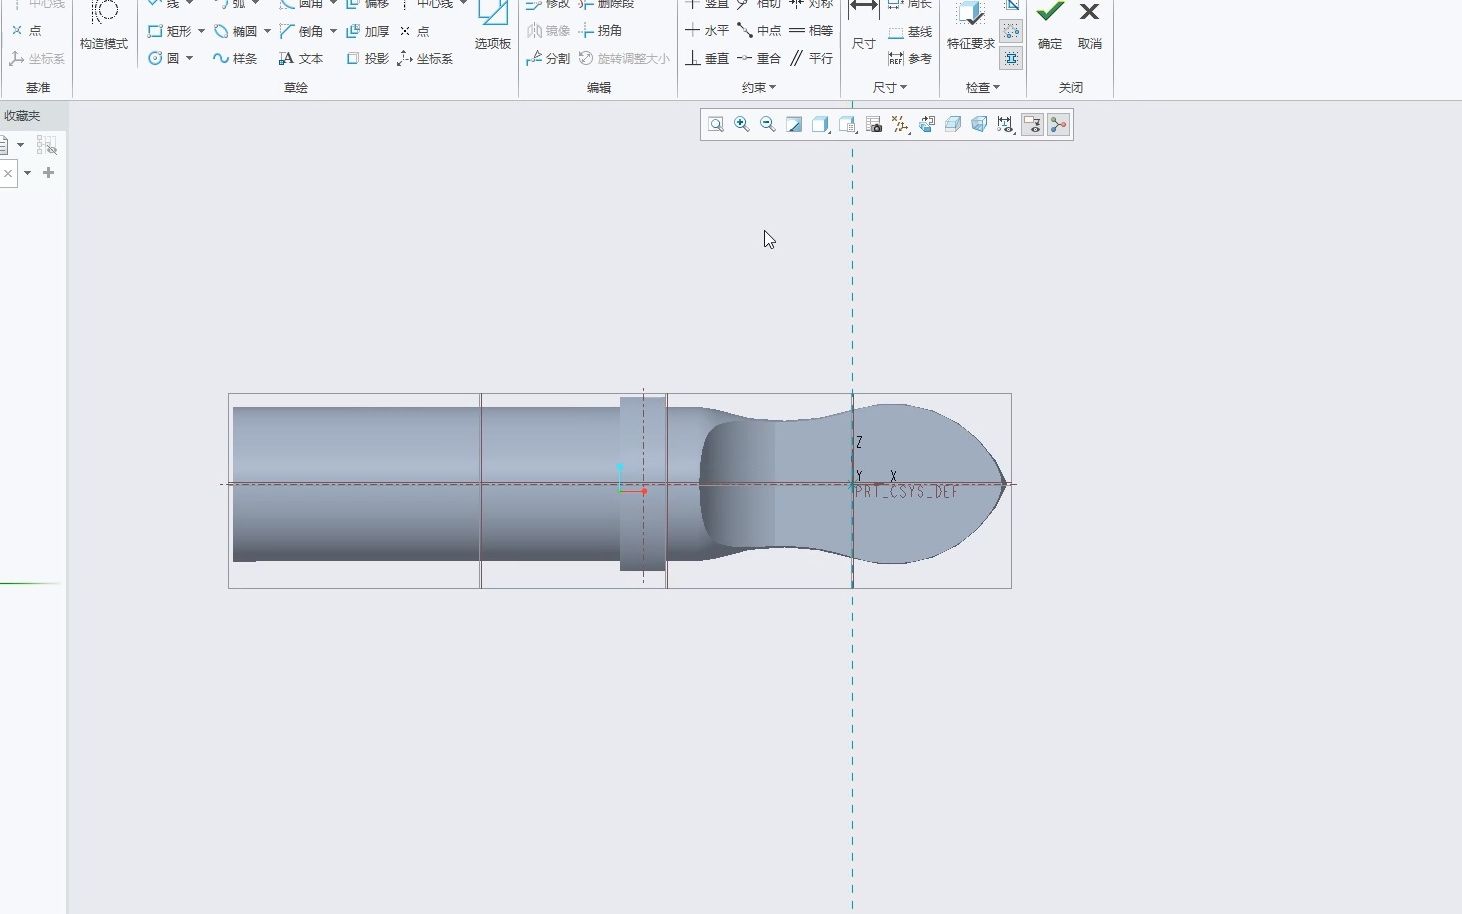1462x914 pixels.
Task: Apply the 中点 (midpoint) constraint
Action: coord(759,31)
